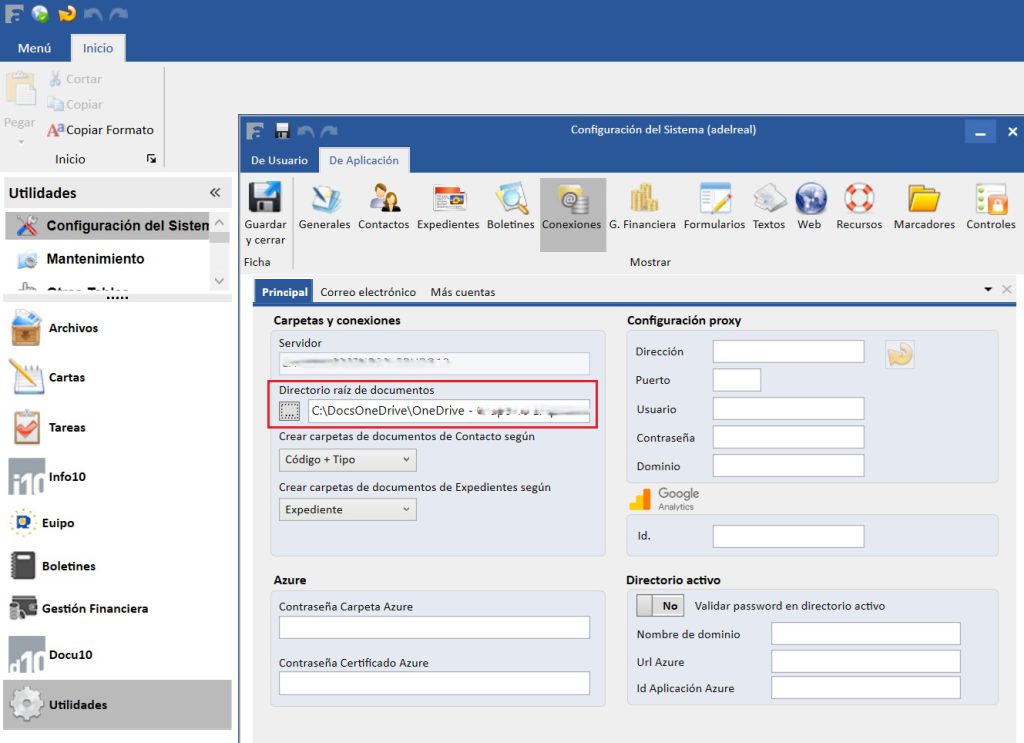Toggle Validar password en directorio activo switch

pos(659,606)
